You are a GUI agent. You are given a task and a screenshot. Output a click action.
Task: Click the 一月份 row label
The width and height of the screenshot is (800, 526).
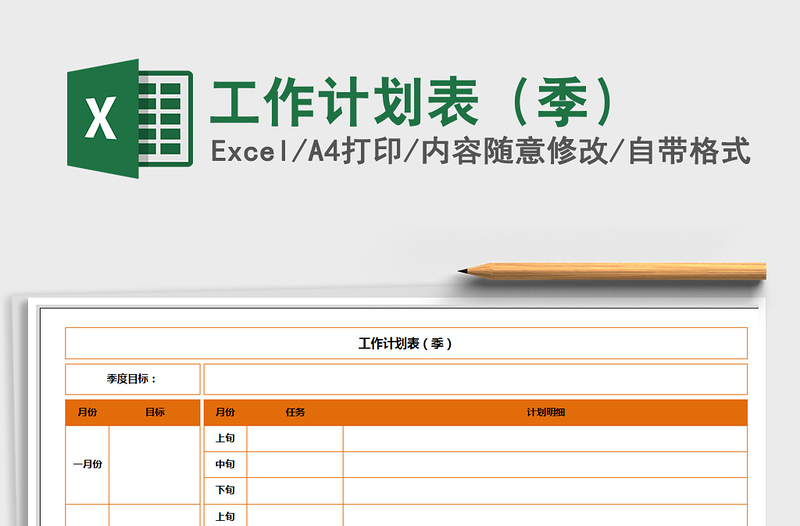point(87,465)
